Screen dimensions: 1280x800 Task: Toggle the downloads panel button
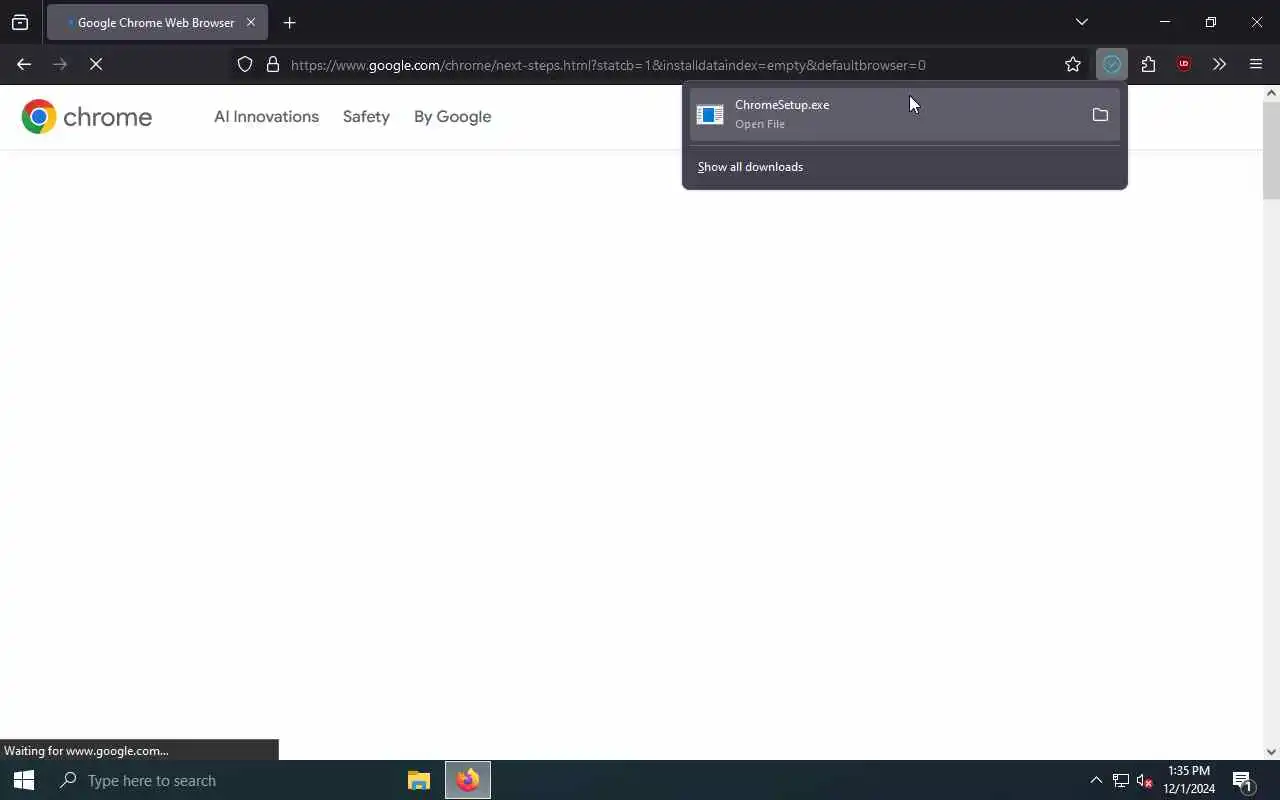(1112, 64)
